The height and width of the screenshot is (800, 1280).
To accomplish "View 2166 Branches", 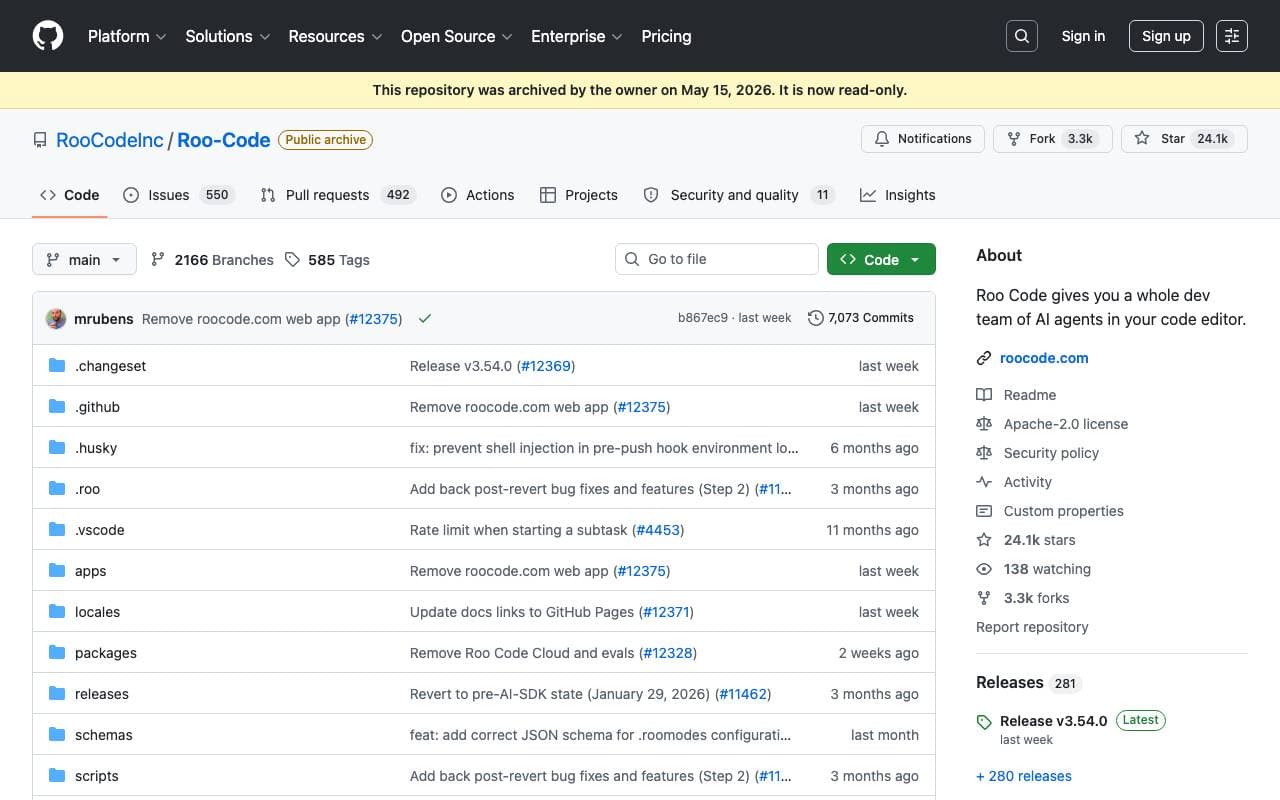I will point(212,260).
